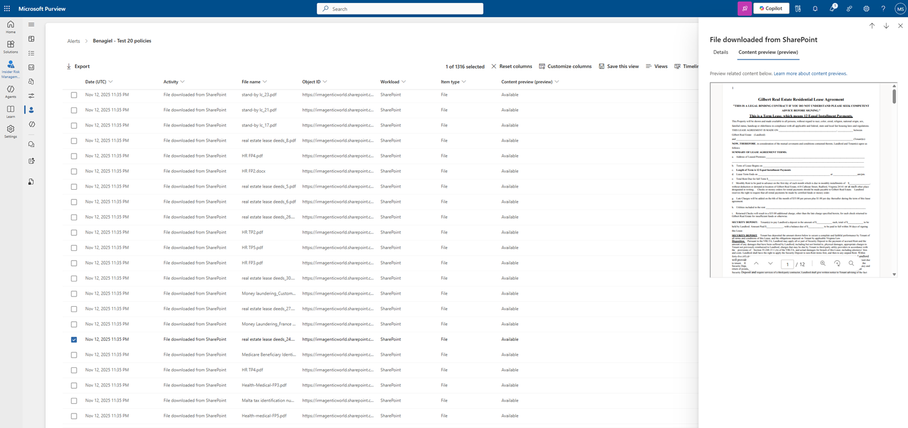Click Customize columns
908x428 pixels.
pos(565,67)
